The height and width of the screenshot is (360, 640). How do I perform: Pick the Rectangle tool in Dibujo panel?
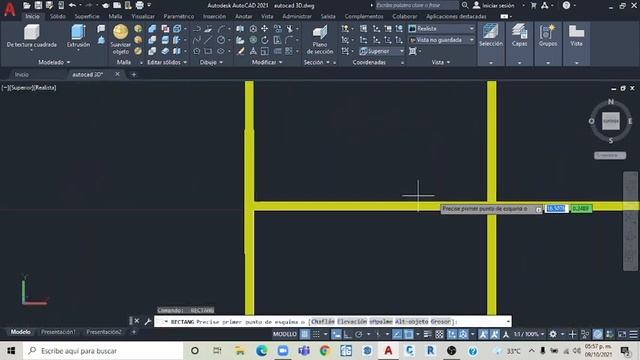[208, 51]
